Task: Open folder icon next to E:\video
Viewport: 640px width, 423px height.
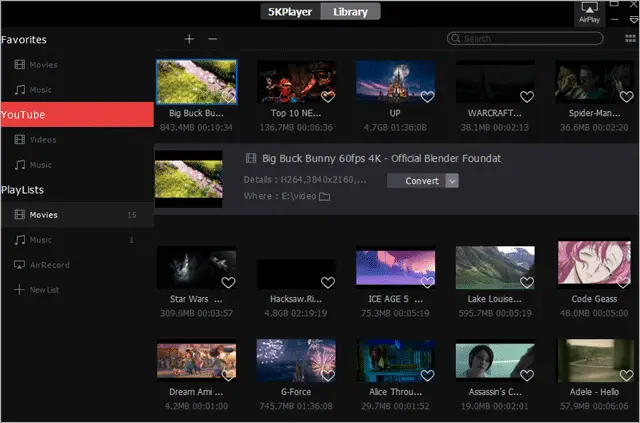Action: [x=324, y=197]
